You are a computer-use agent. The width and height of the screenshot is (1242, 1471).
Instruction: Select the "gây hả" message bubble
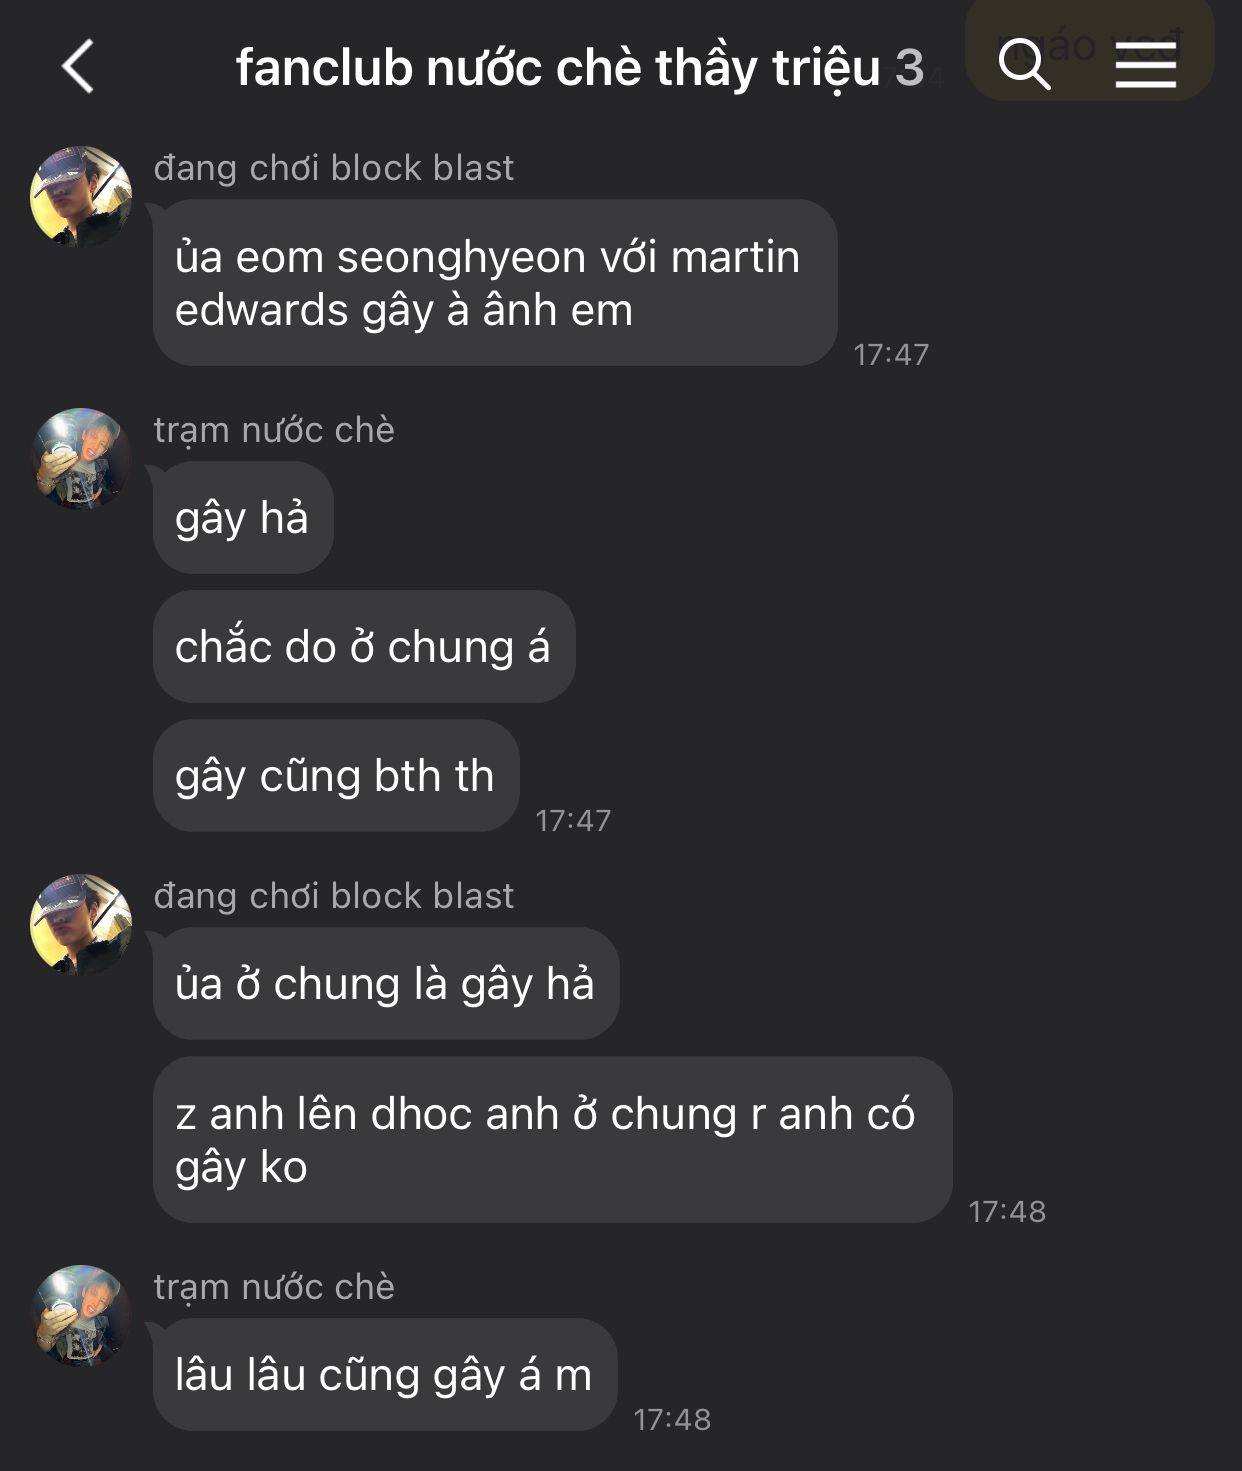point(243,518)
